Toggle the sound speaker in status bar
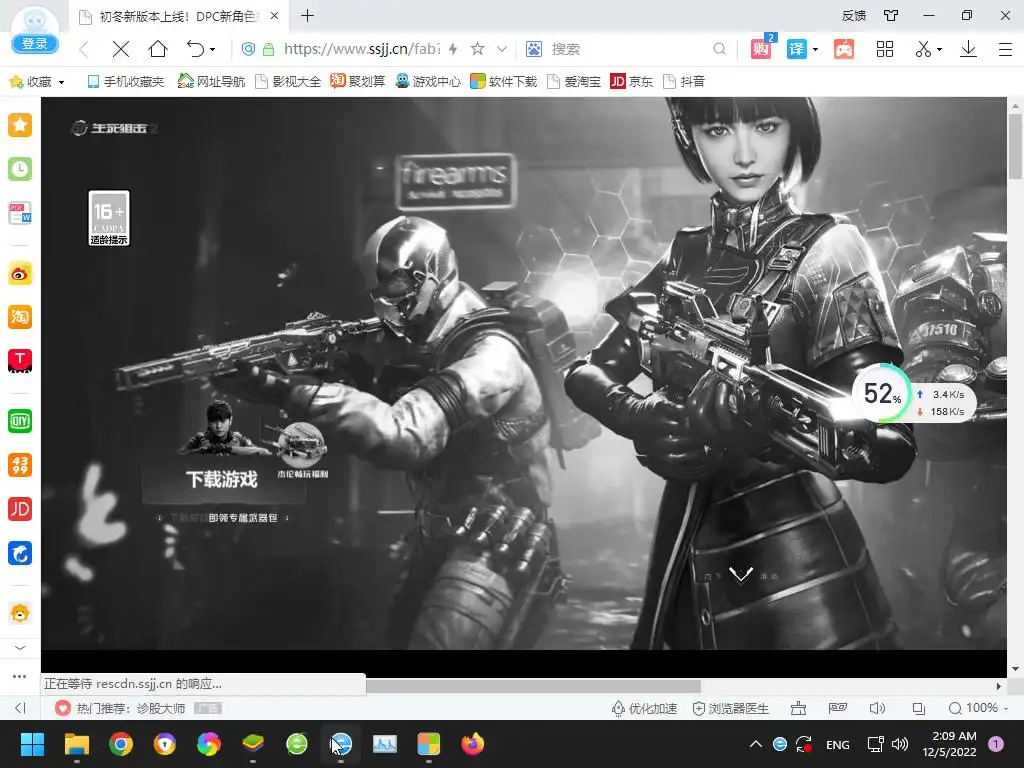Viewport: 1024px width, 768px height. click(877, 709)
